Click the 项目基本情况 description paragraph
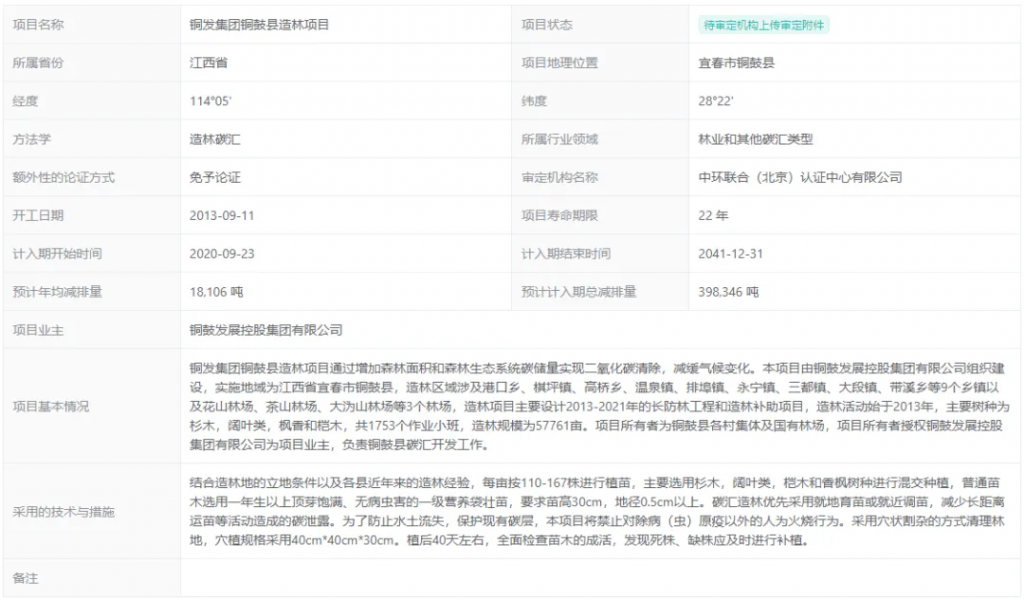1024x599 pixels. pos(600,406)
